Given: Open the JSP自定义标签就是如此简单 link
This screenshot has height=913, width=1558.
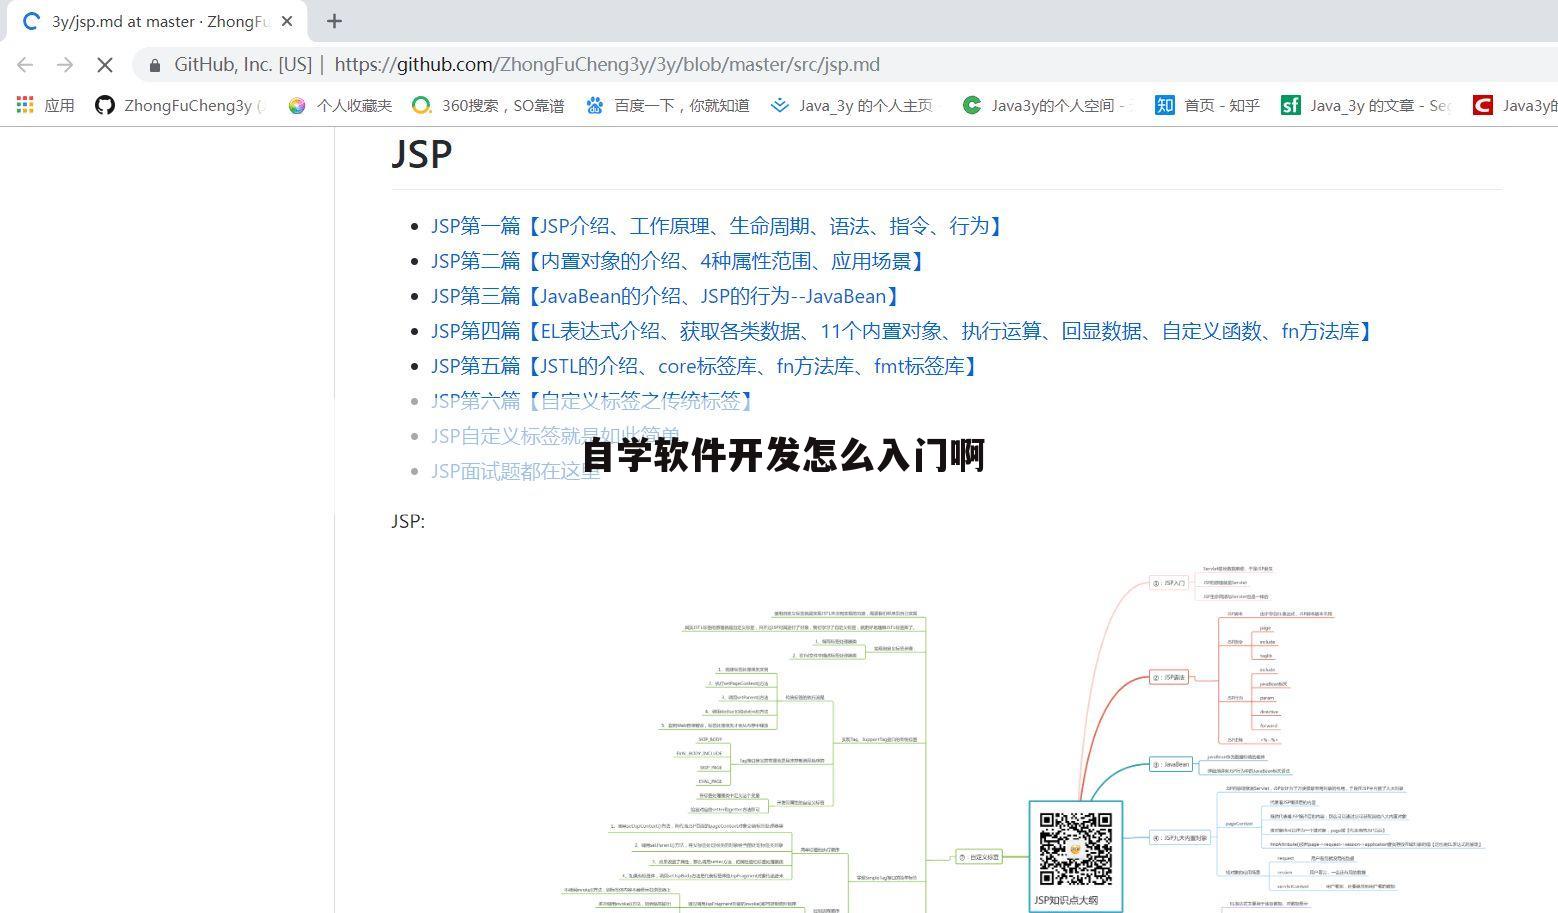Looking at the screenshot, I should (555, 436).
